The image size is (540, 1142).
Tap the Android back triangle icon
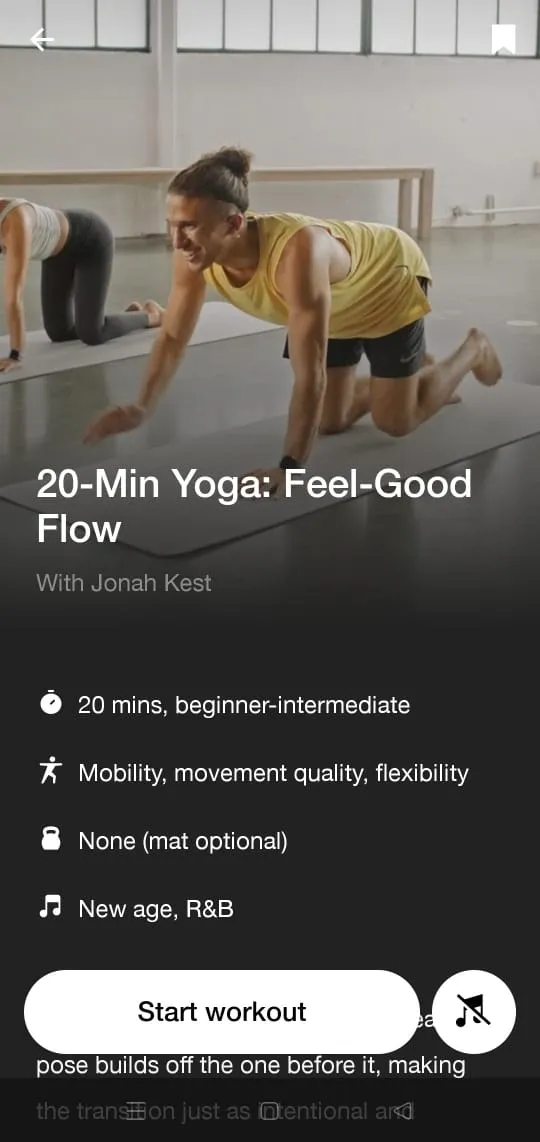[403, 1110]
